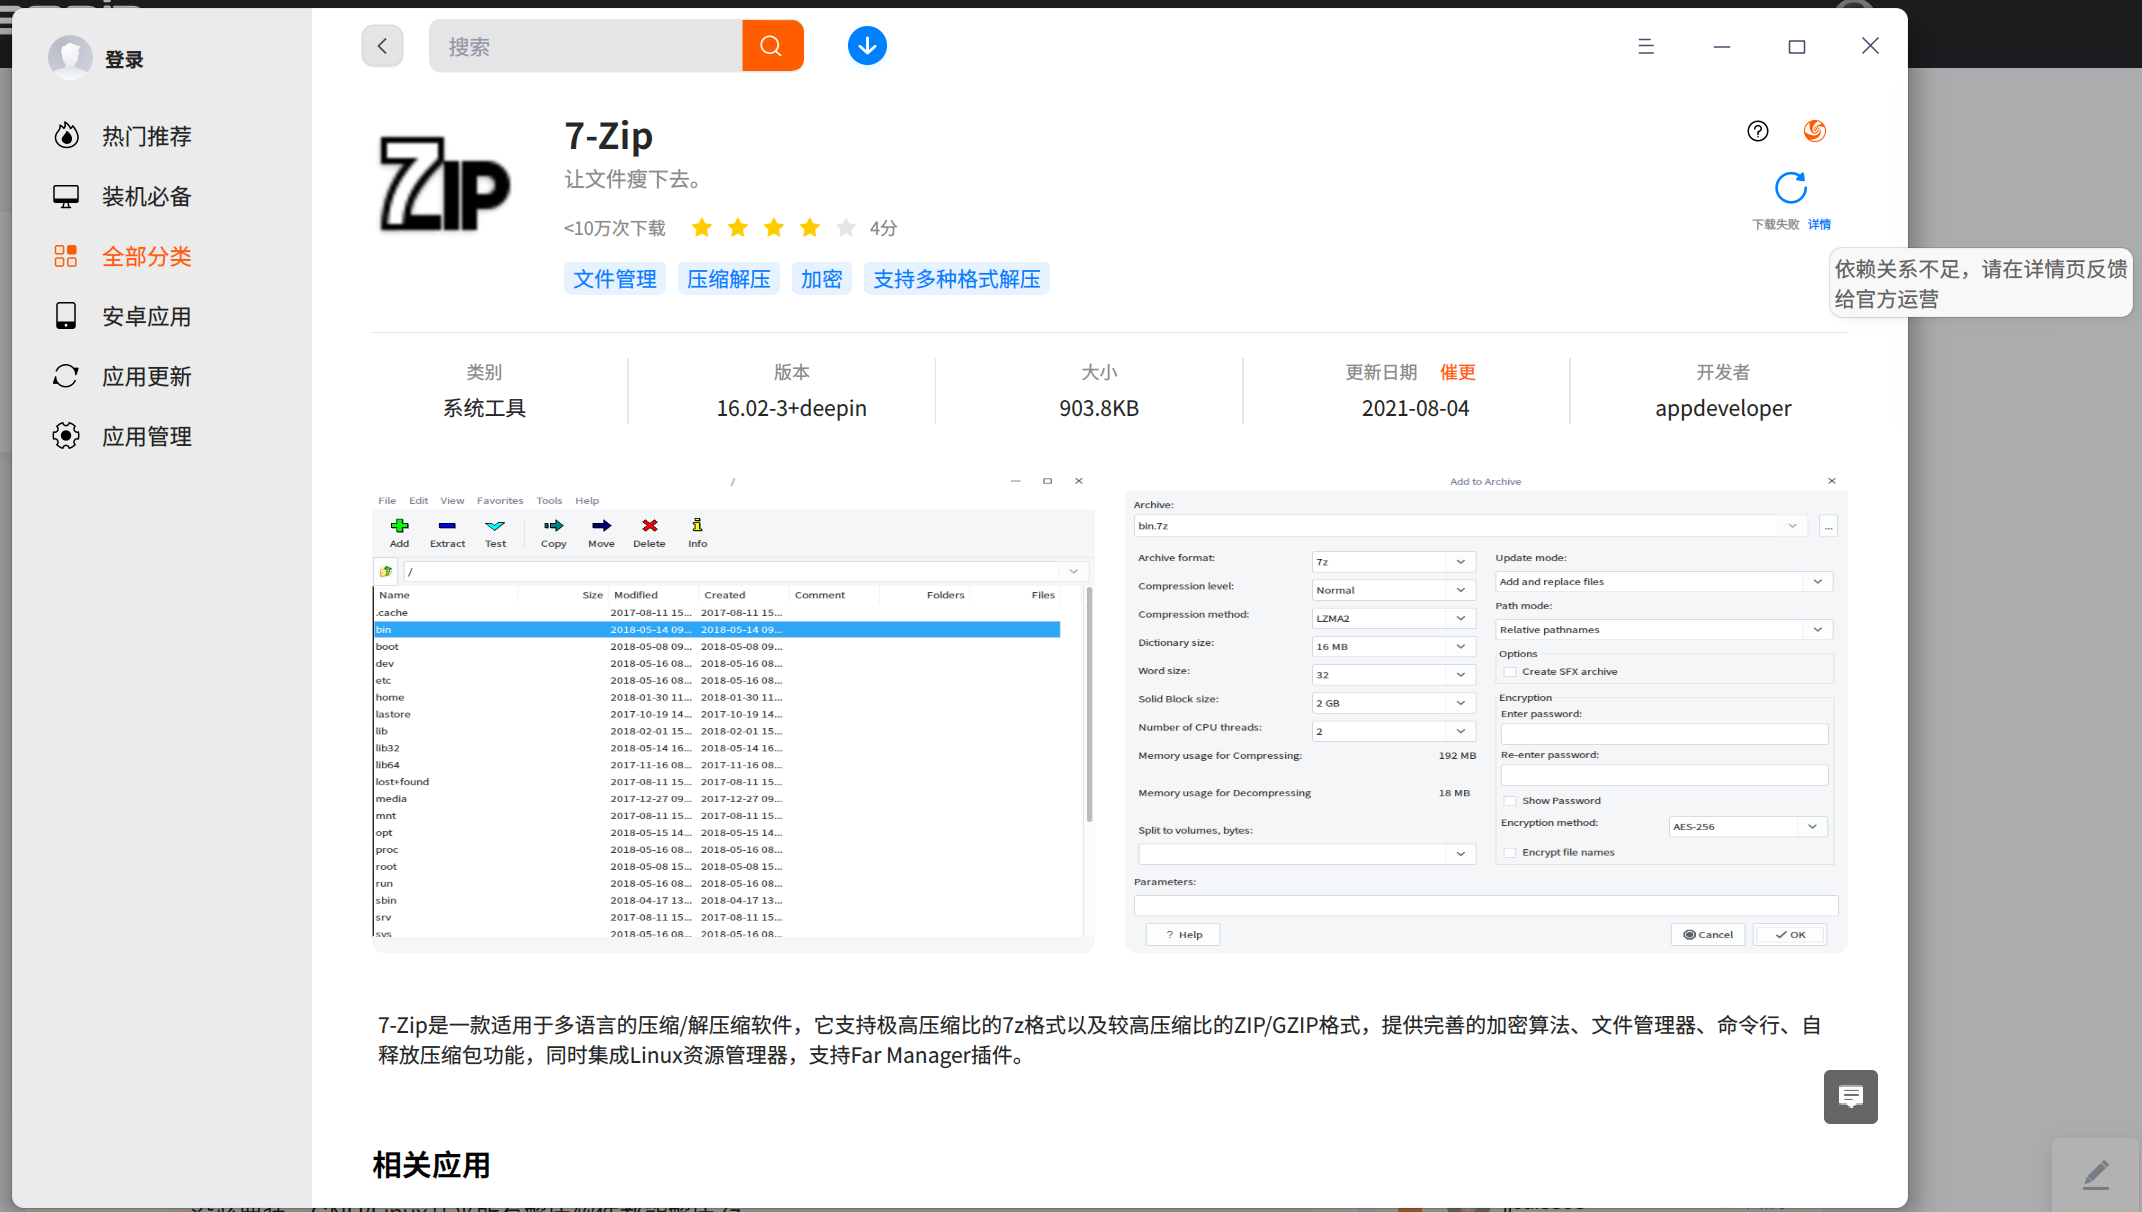The width and height of the screenshot is (2142, 1212).
Task: Select 安卓应用 in the sidebar
Action: [x=146, y=317]
